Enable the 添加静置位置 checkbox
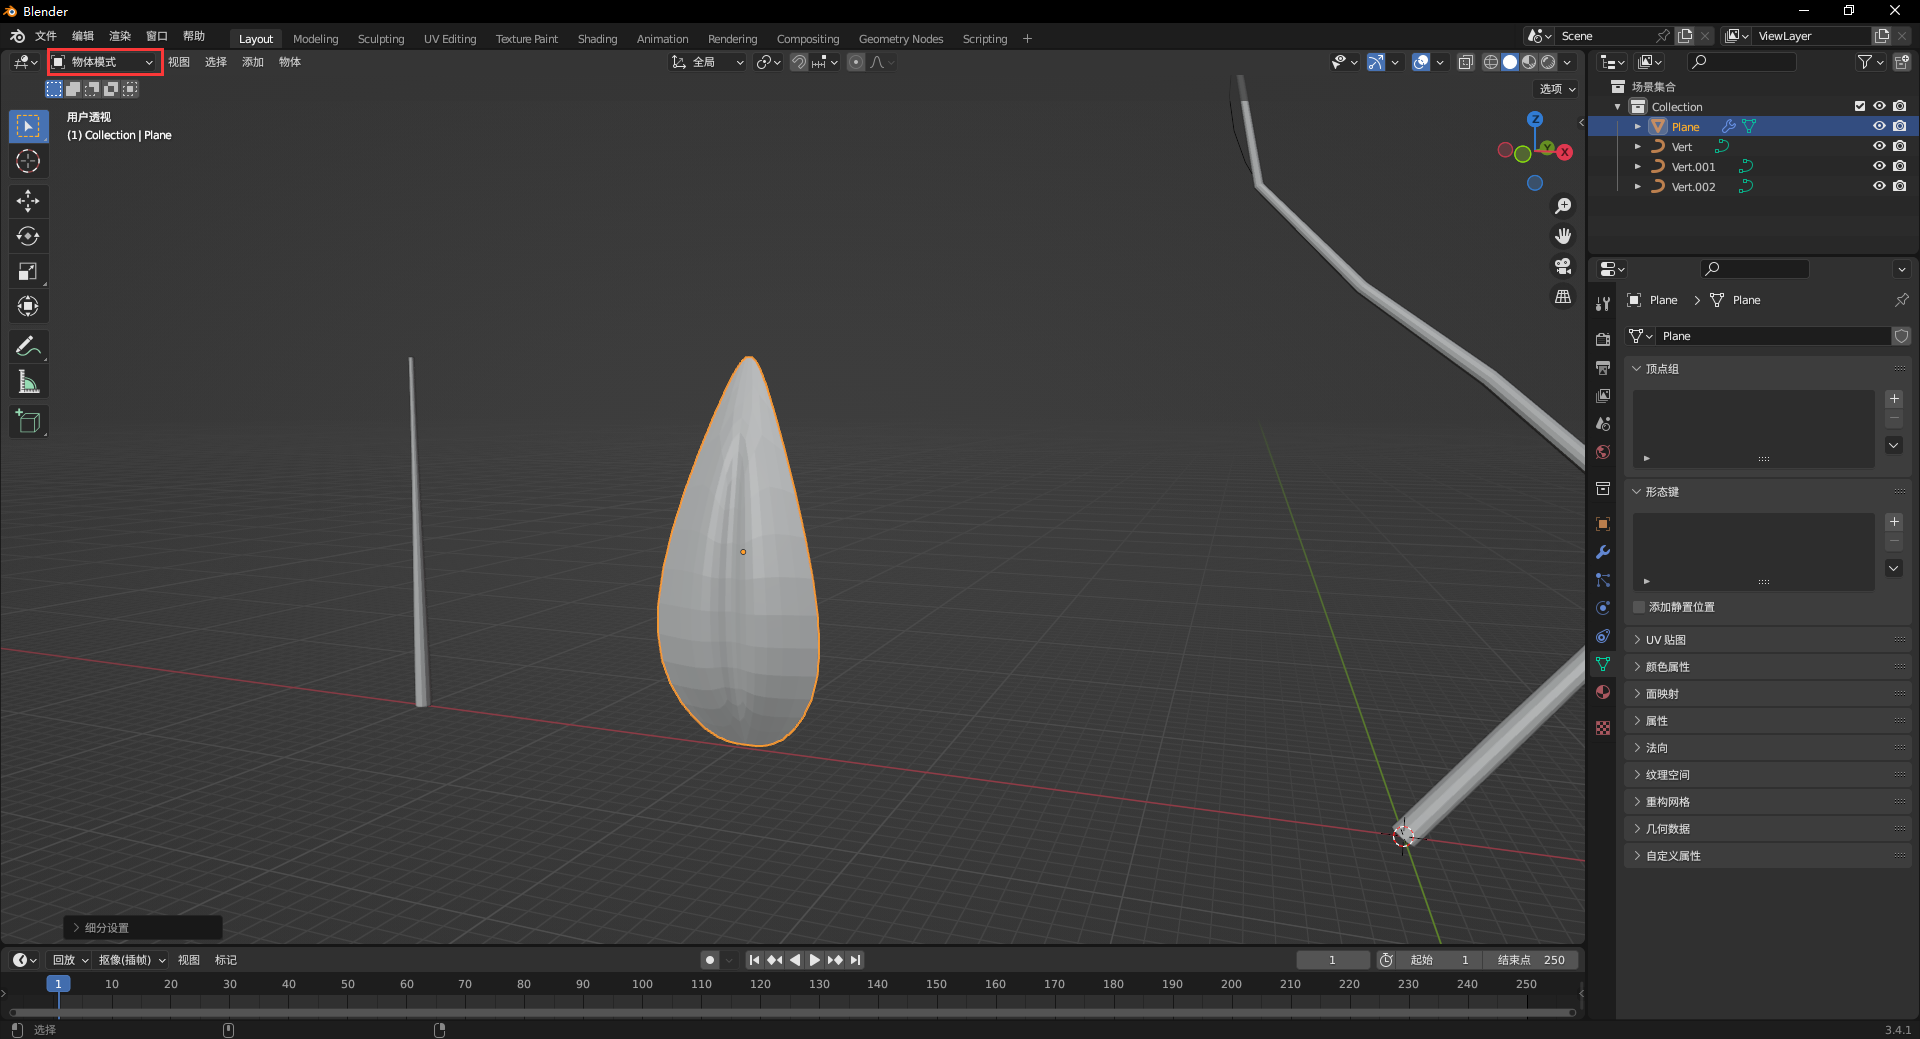Image resolution: width=1920 pixels, height=1039 pixels. 1639,607
